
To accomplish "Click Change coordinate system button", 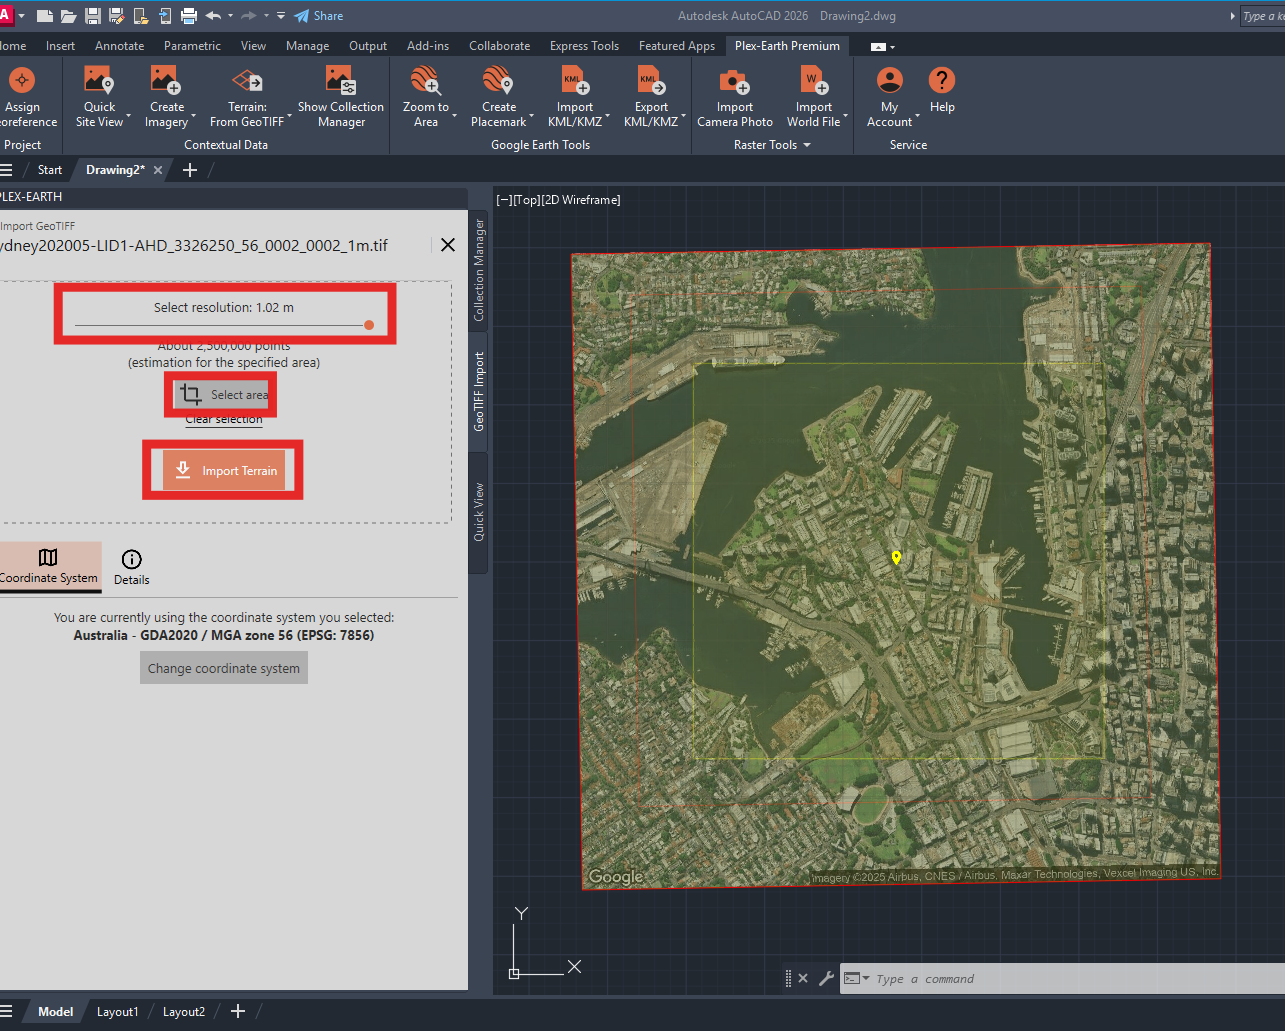I will point(224,668).
